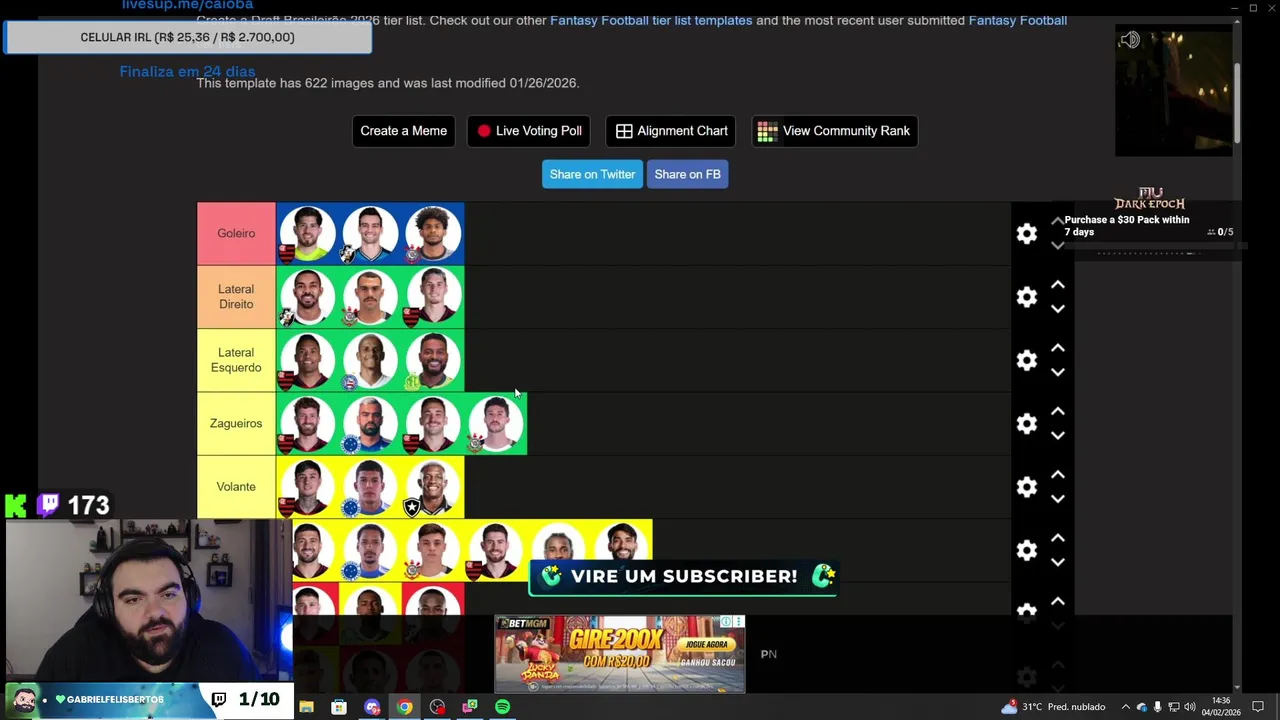Move the tier below Volante up
Image resolution: width=1280 pixels, height=720 pixels.
tap(1058, 538)
